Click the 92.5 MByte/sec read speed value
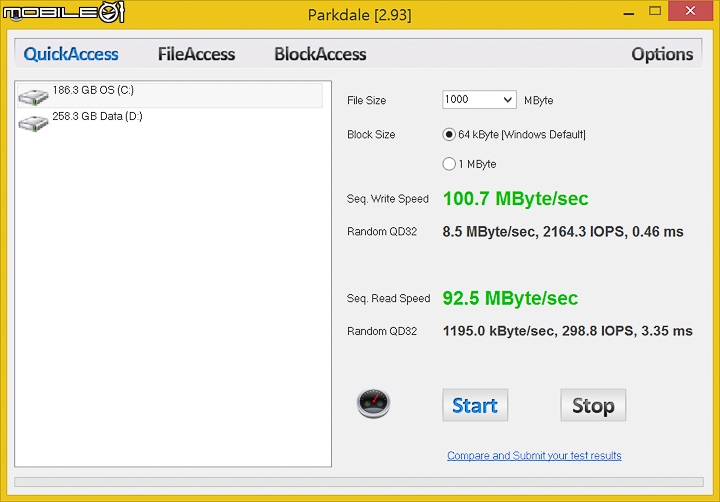This screenshot has height=502, width=720. pos(510,299)
